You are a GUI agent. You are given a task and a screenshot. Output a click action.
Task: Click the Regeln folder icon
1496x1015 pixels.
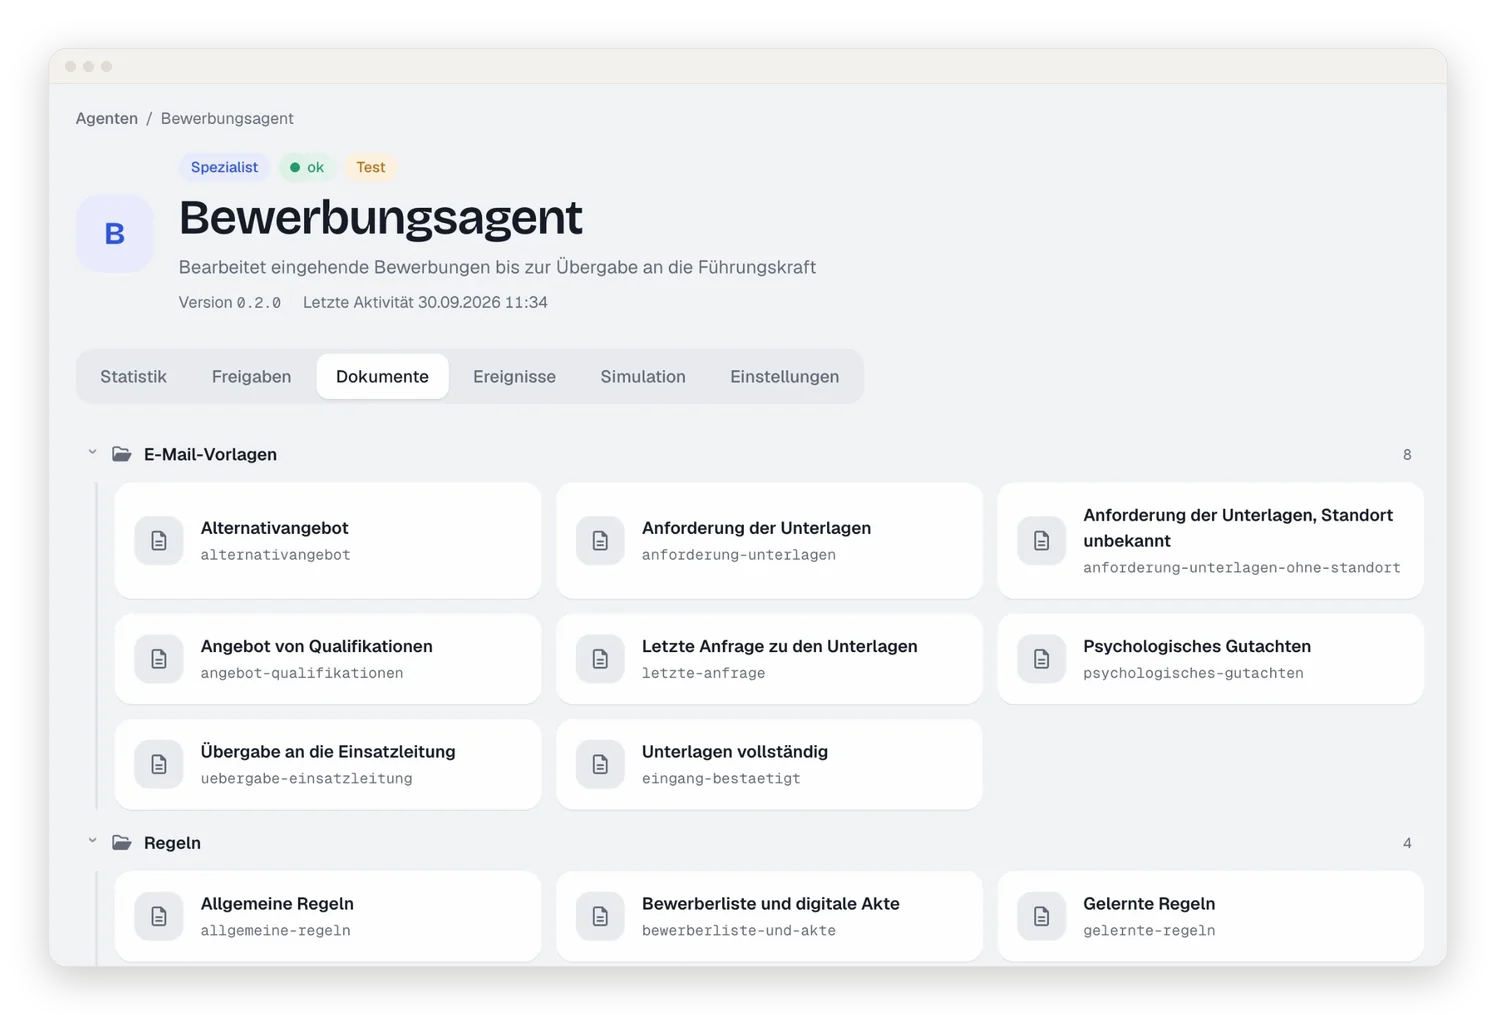coord(122,843)
